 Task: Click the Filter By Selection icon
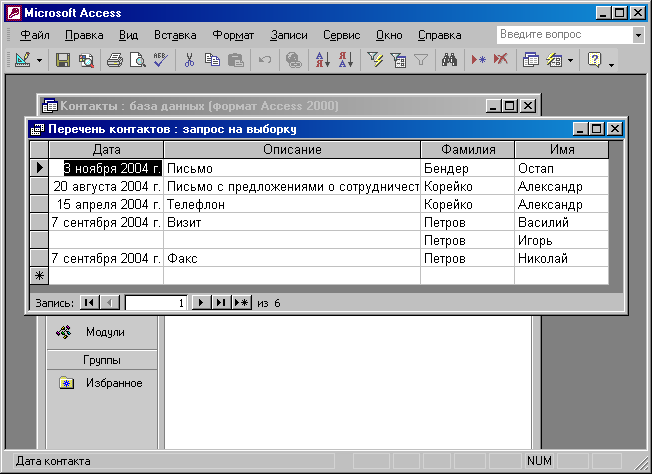(375, 60)
